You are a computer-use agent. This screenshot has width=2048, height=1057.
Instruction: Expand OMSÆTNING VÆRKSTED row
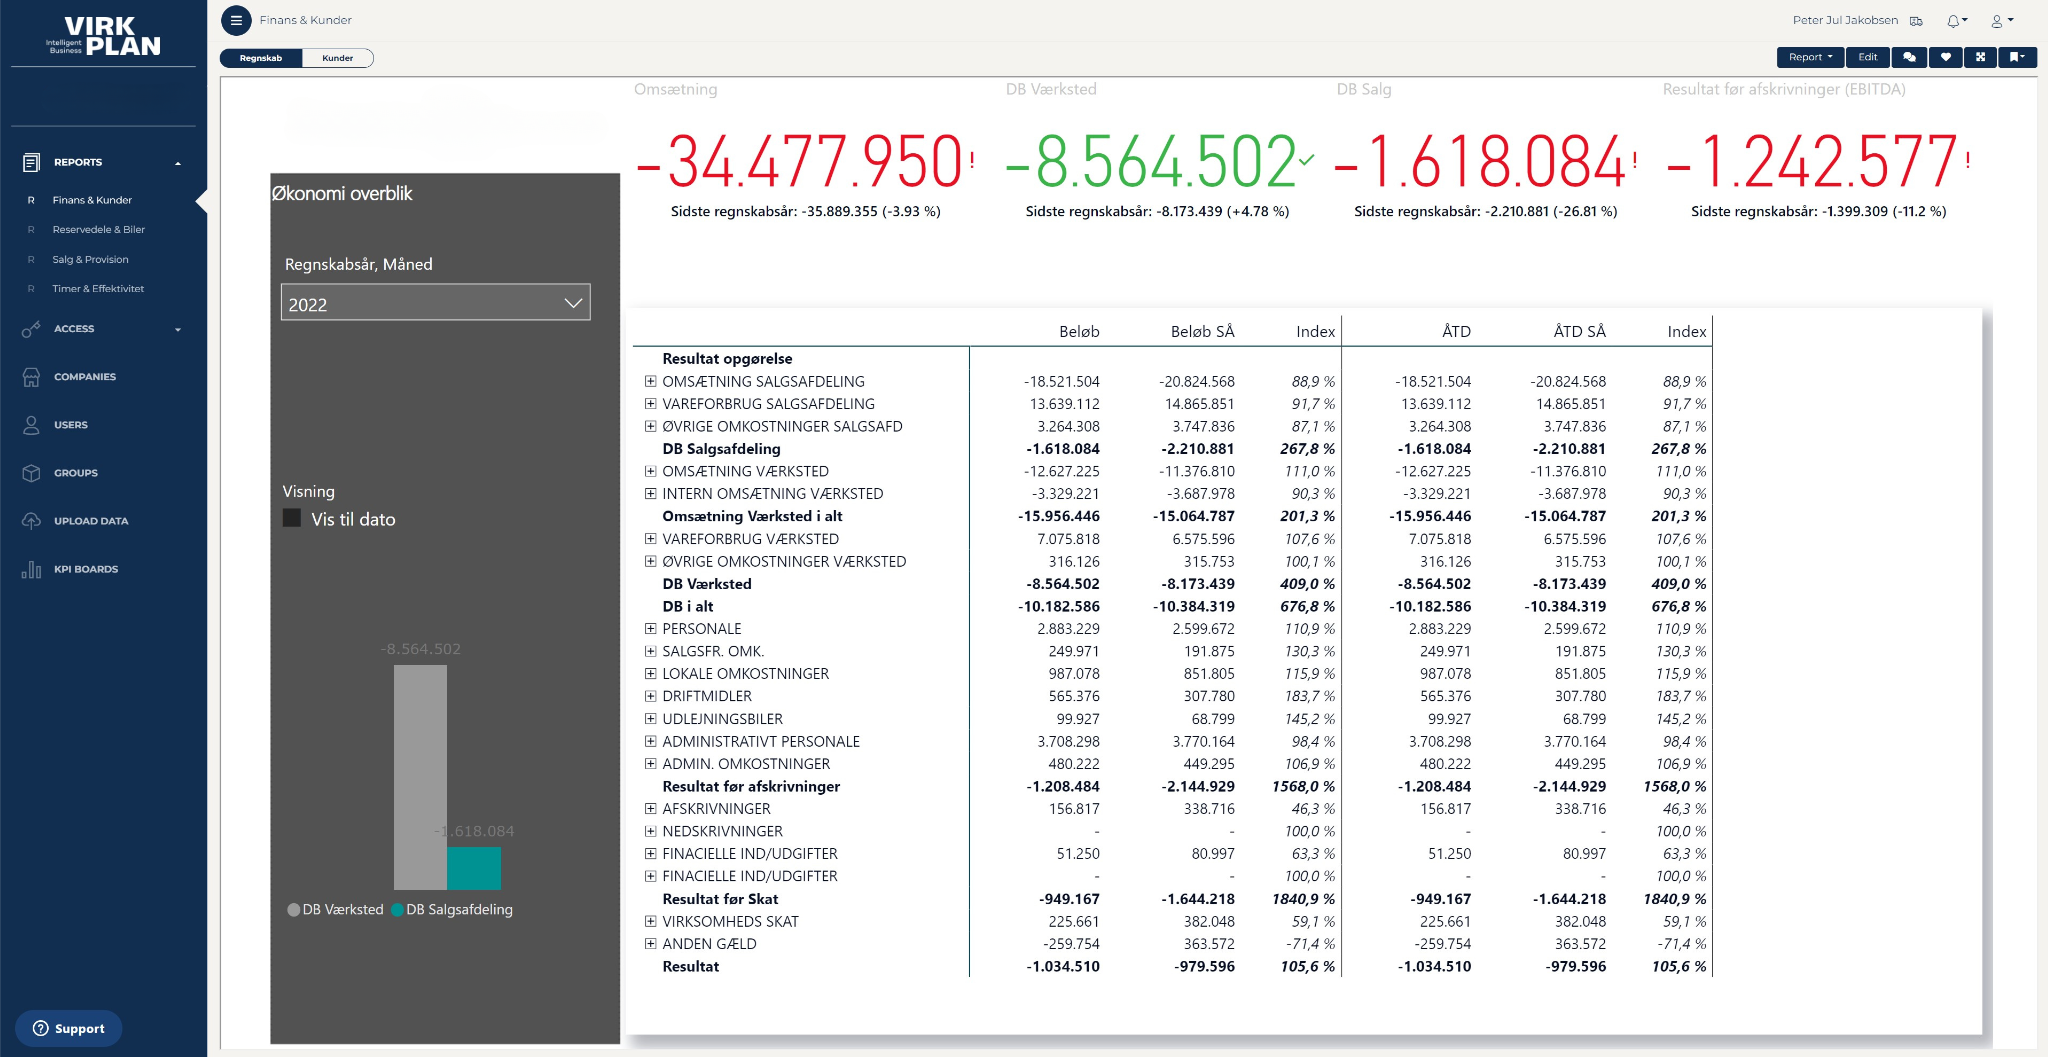pyautogui.click(x=650, y=471)
